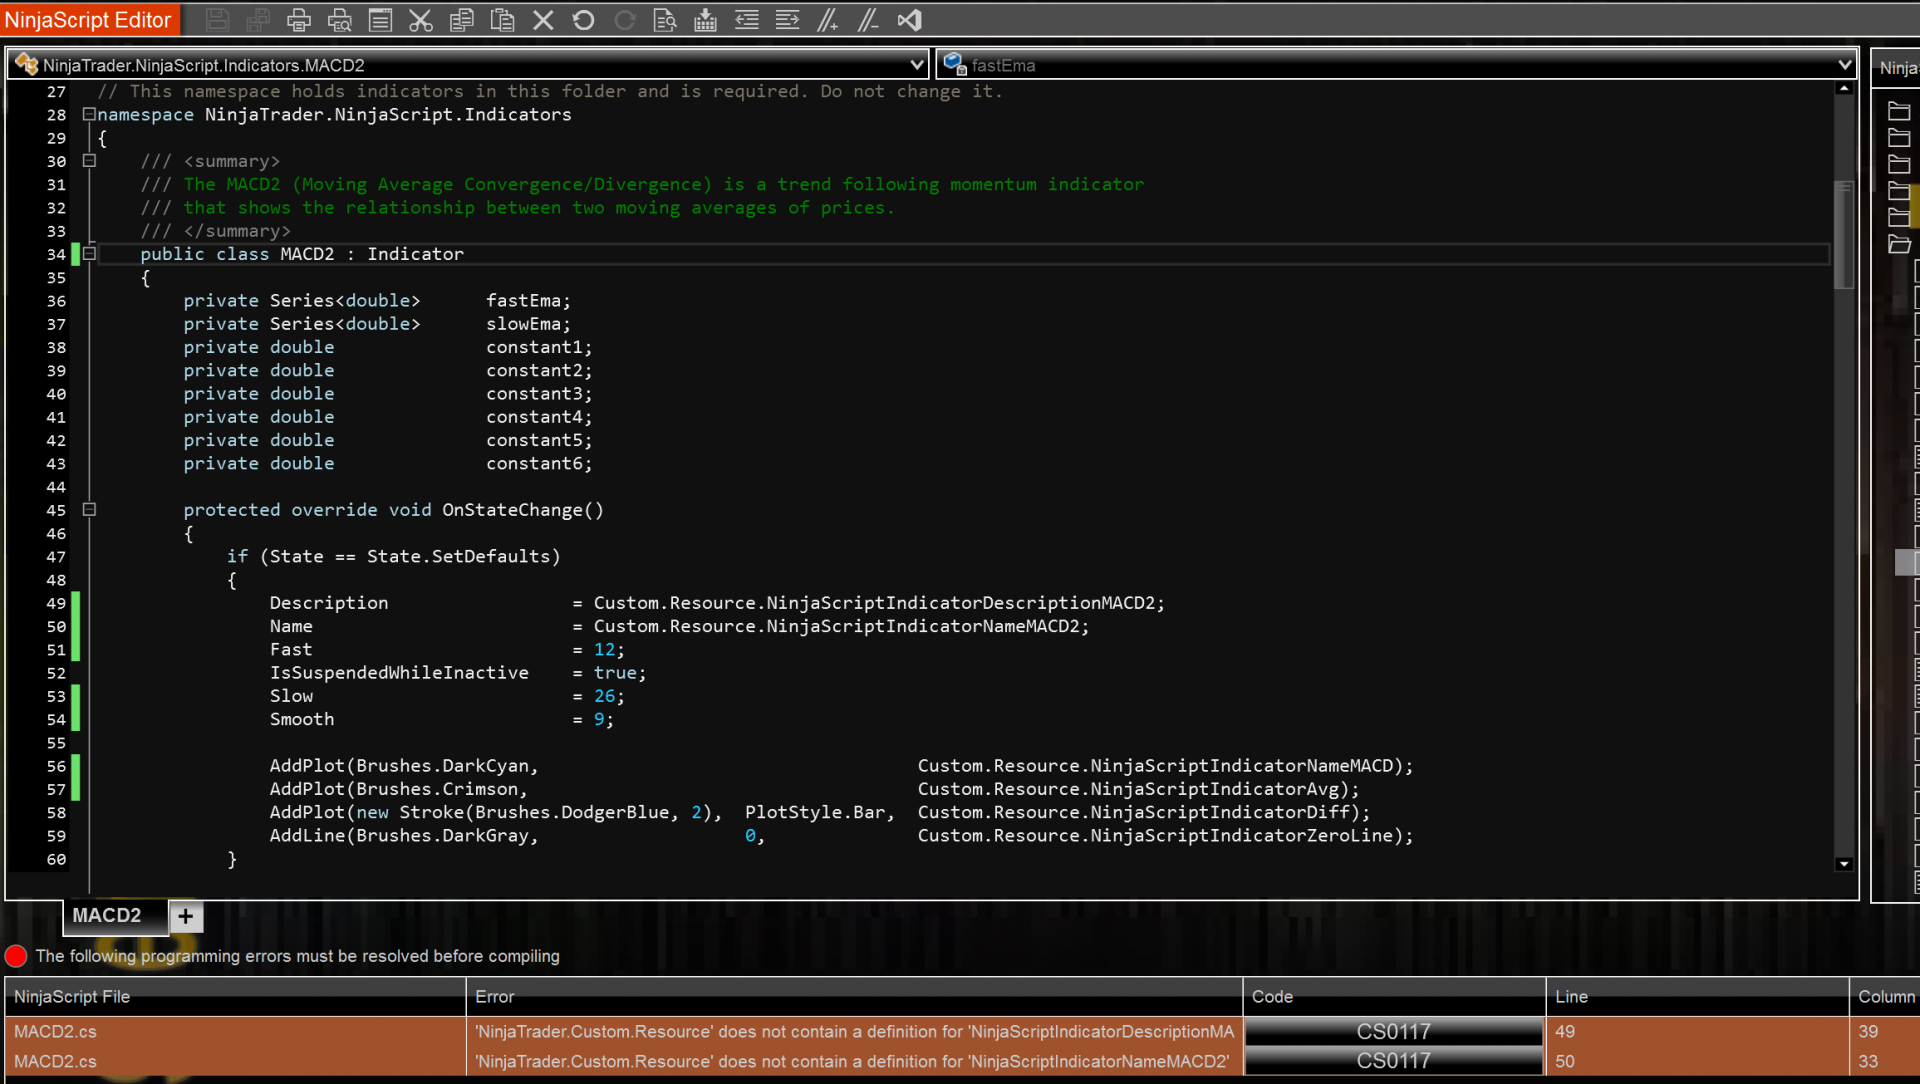
Task: Click the Uncomment selection icon
Action: coord(869,20)
